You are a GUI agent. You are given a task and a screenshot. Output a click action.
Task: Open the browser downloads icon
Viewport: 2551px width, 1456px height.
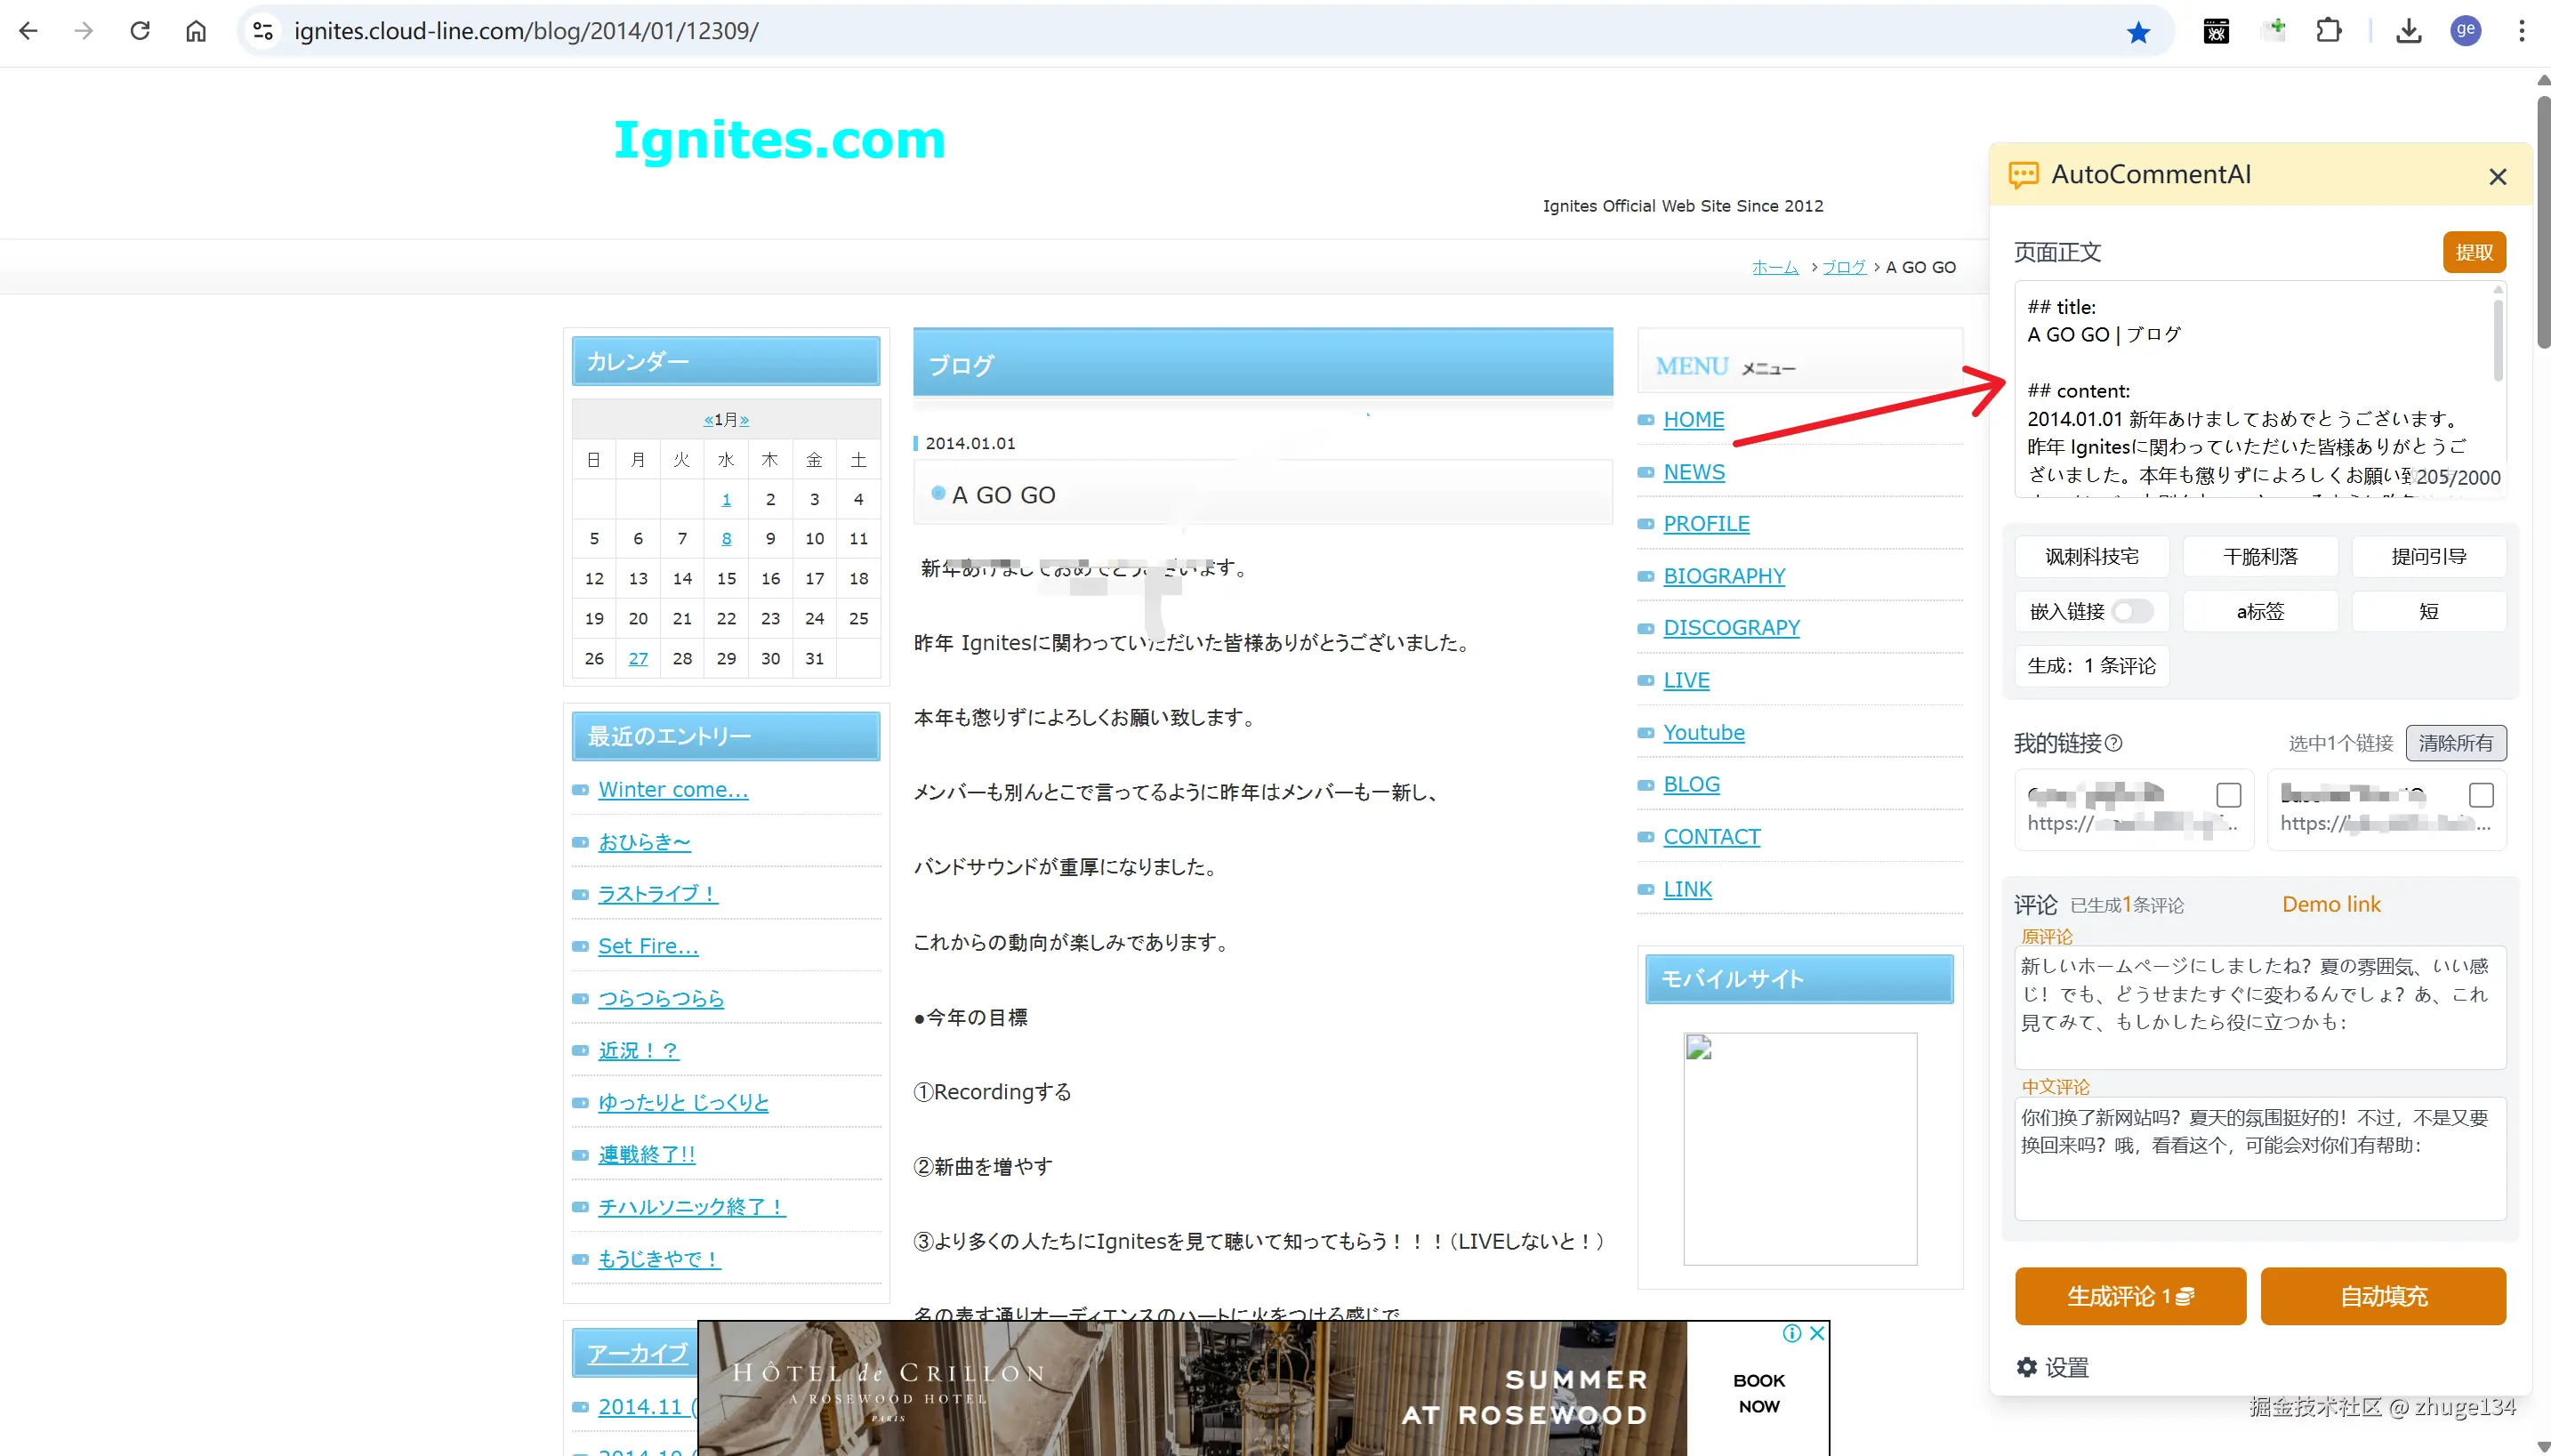click(2408, 31)
